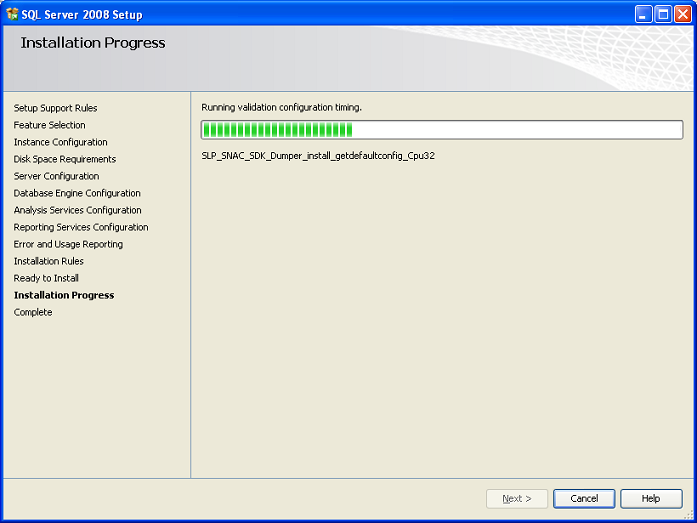
Task: Click the window resize grip in the corner
Action: (689, 515)
